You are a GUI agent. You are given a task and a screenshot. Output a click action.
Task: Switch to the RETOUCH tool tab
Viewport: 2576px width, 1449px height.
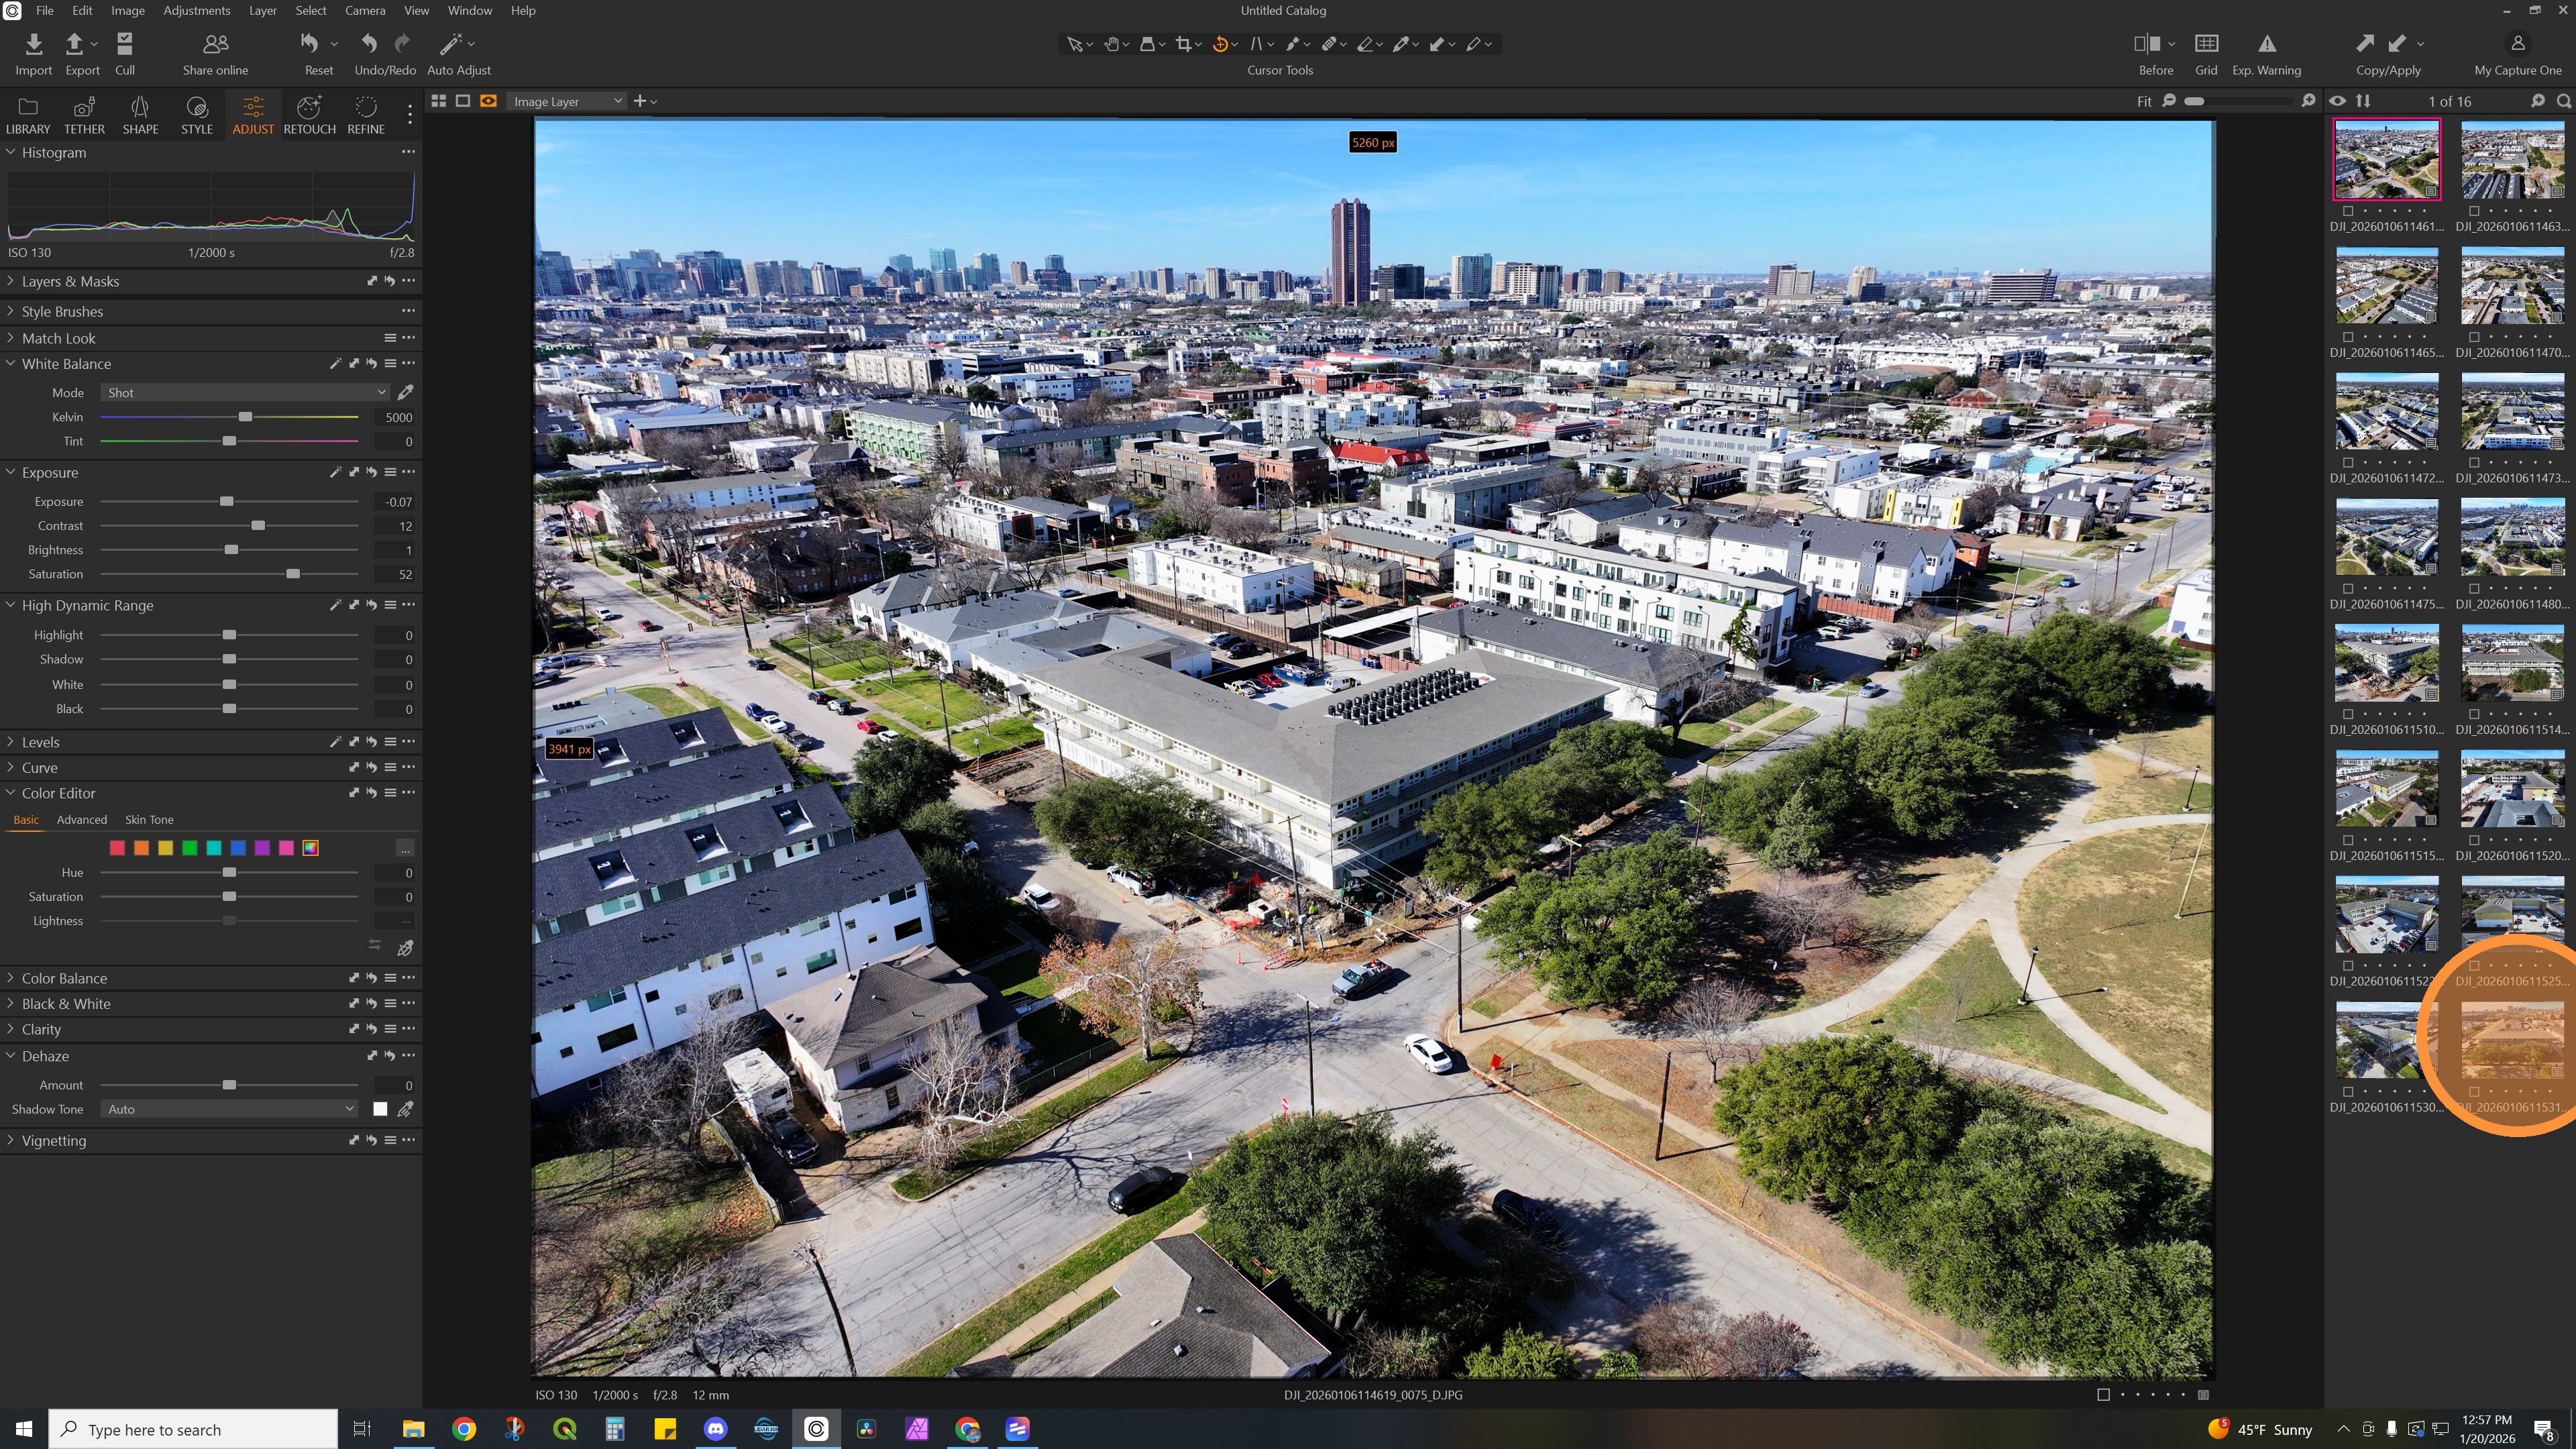[309, 116]
